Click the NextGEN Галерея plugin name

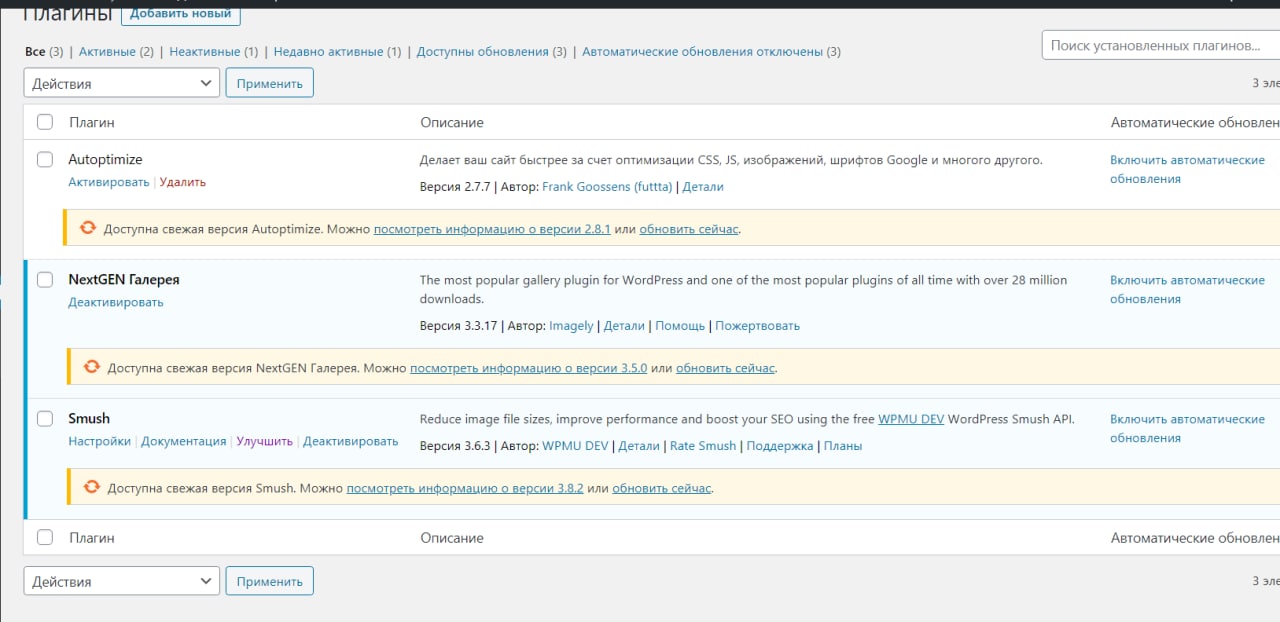click(124, 279)
